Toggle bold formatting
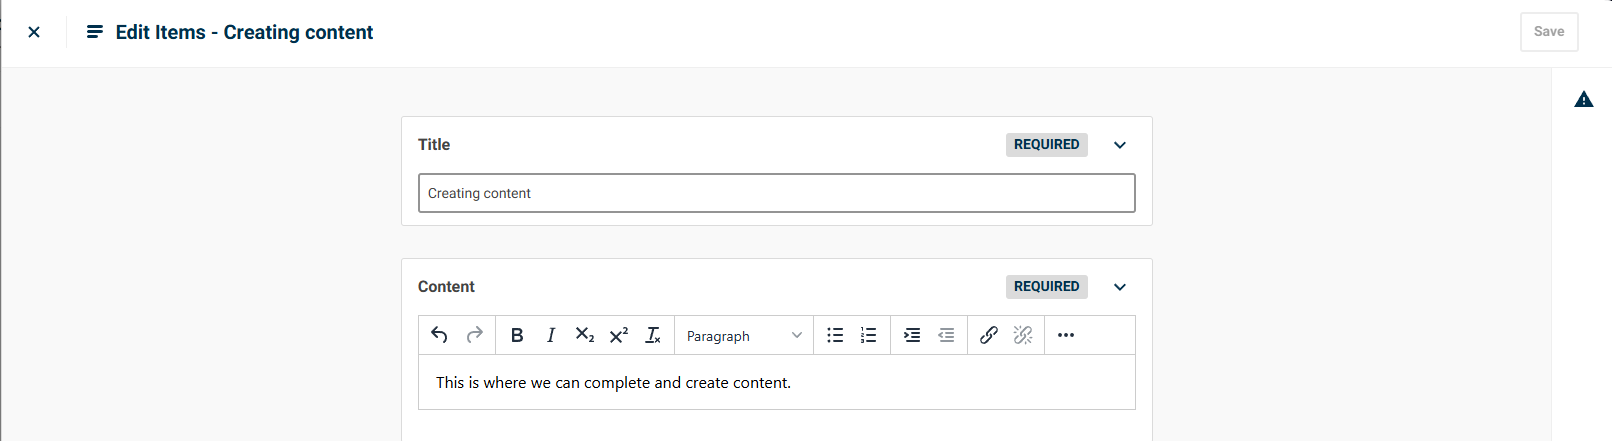This screenshot has height=441, width=1612. pos(517,335)
